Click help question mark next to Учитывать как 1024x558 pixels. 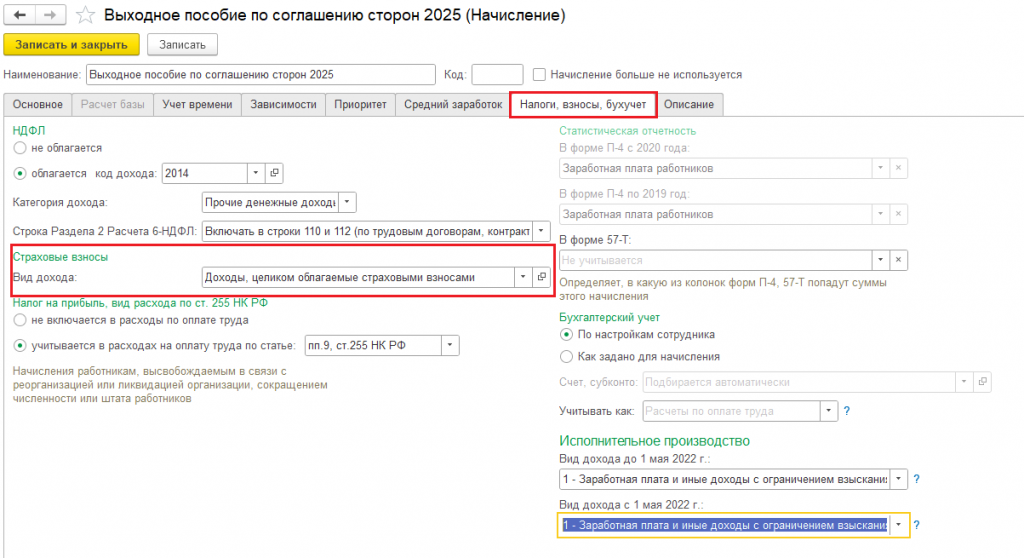(x=847, y=411)
